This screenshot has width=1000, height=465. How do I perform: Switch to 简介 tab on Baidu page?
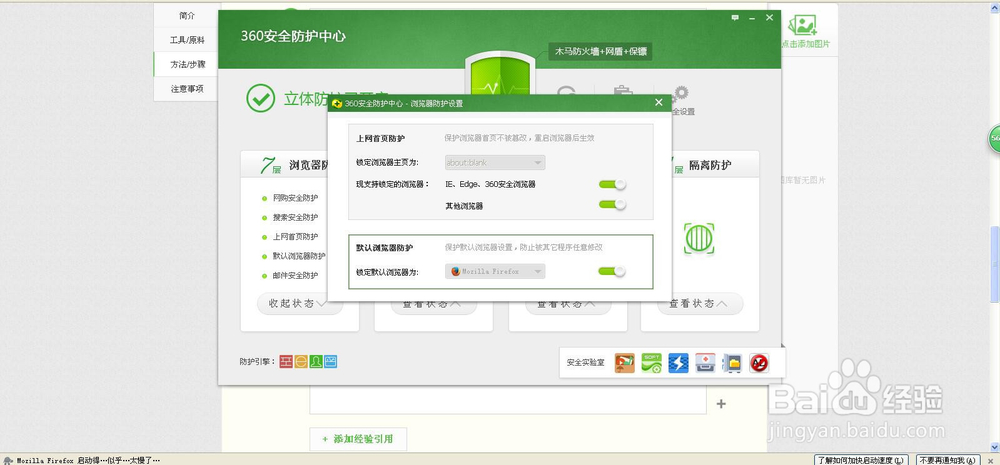click(187, 15)
